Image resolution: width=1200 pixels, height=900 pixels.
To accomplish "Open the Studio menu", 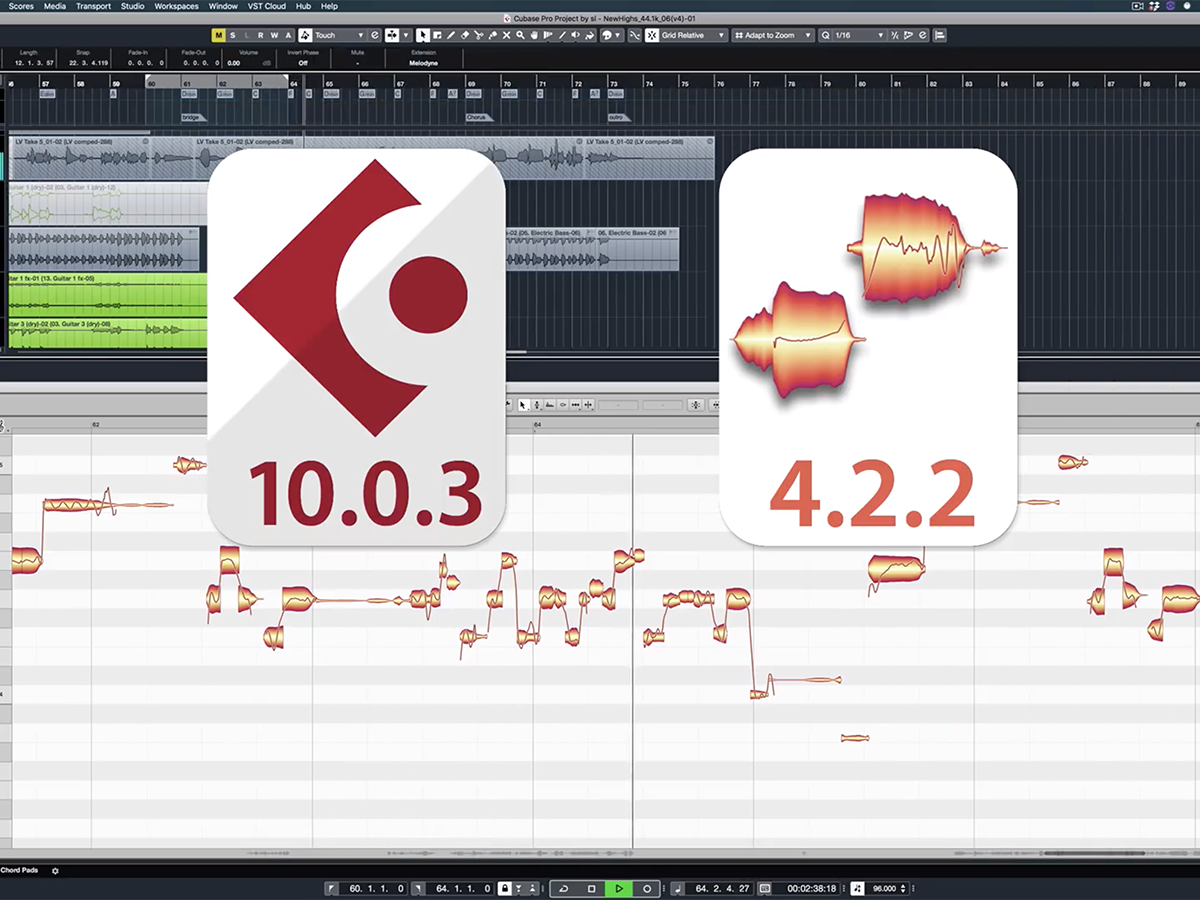I will coord(132,6).
